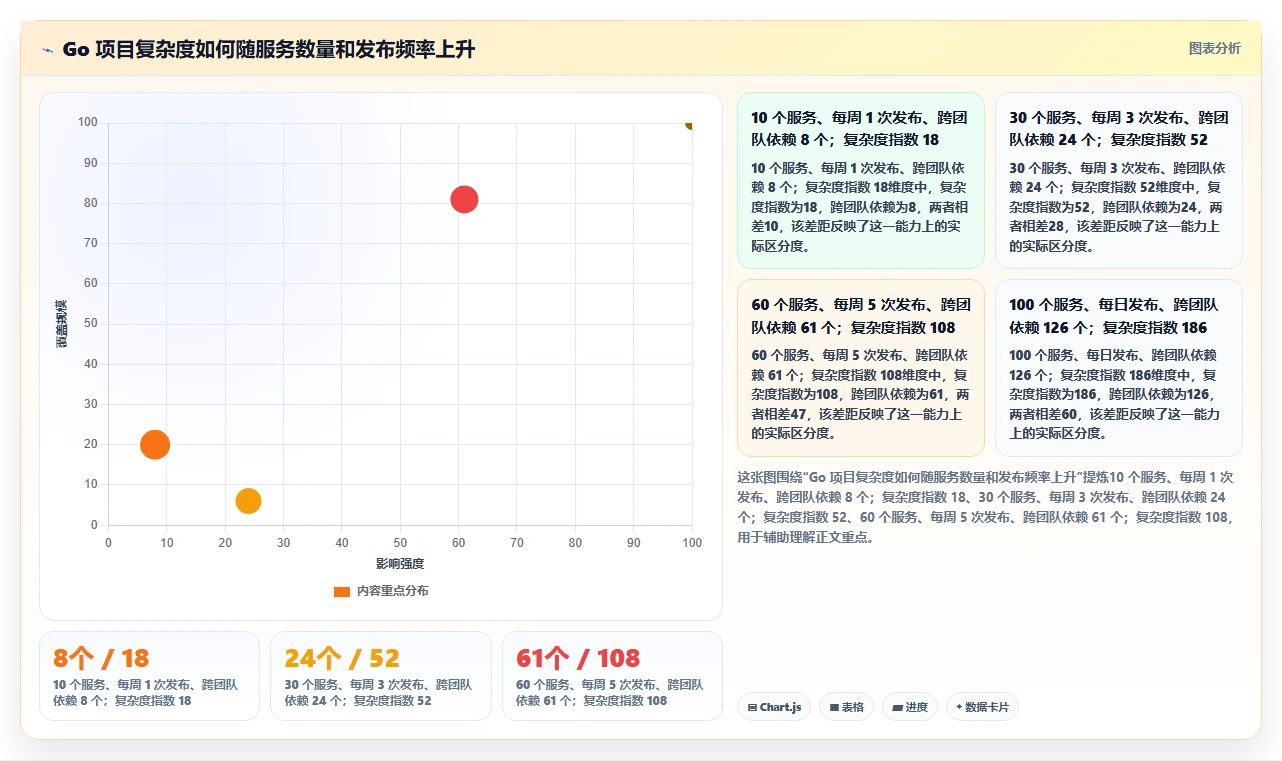The image size is (1282, 761).
Task: Click the summary paragraph starting 这张图围绕
Action: 988,507
